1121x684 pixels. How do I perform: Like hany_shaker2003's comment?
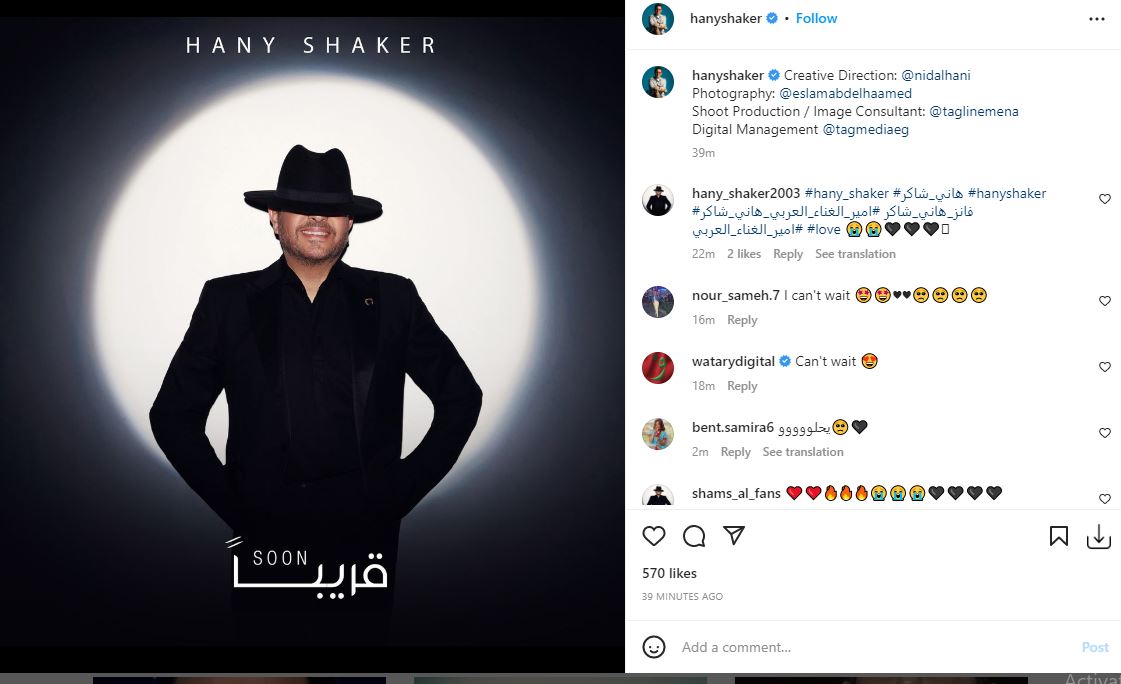click(1105, 199)
